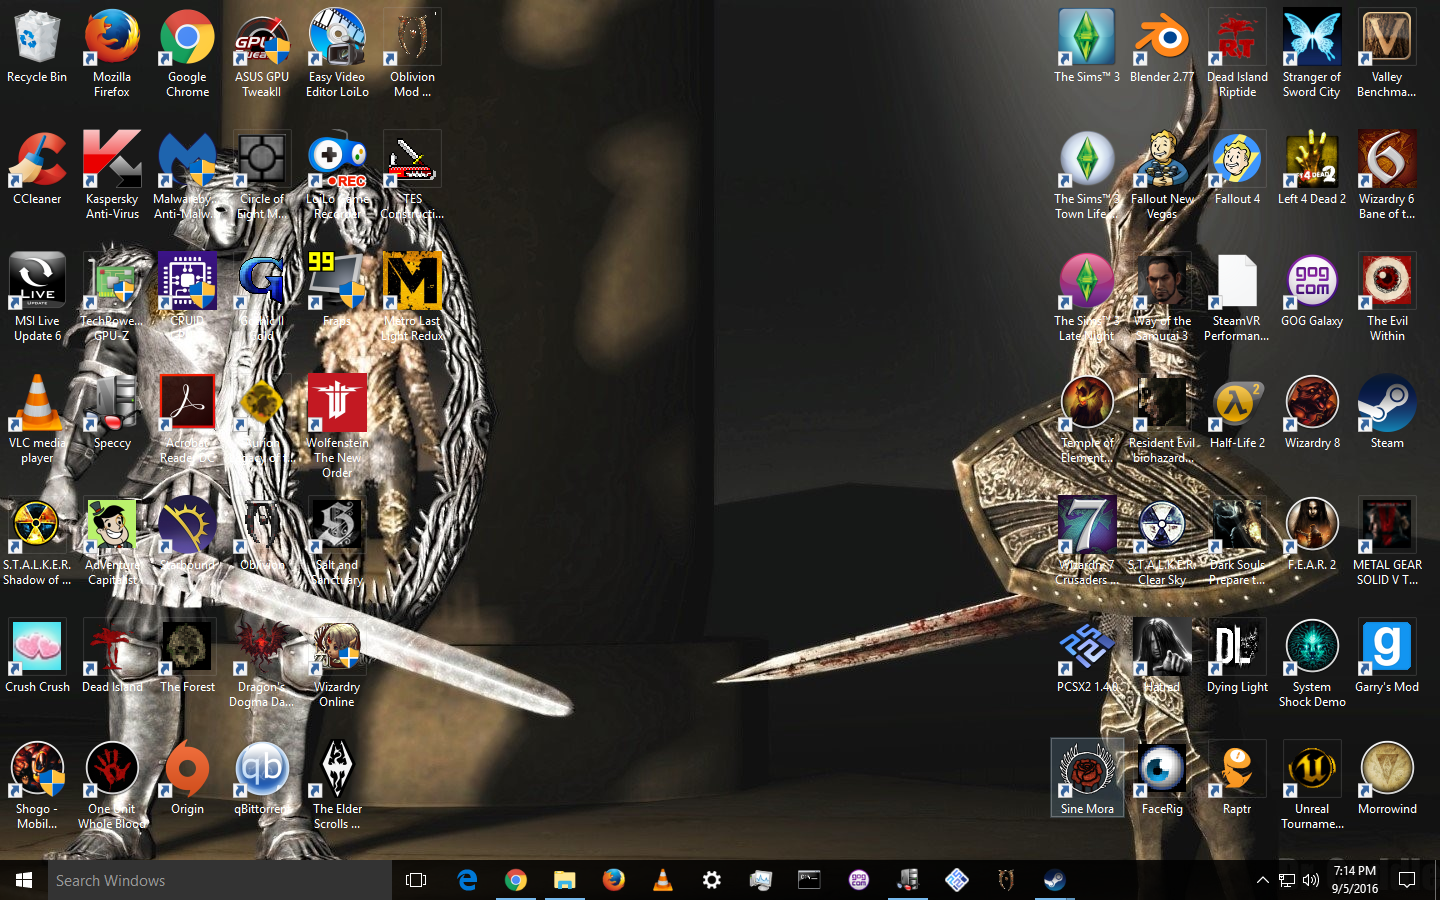Click the S.T.A.L.K.E.R. Clear Sky icon
Image resolution: width=1440 pixels, height=900 pixels.
[x=1162, y=542]
